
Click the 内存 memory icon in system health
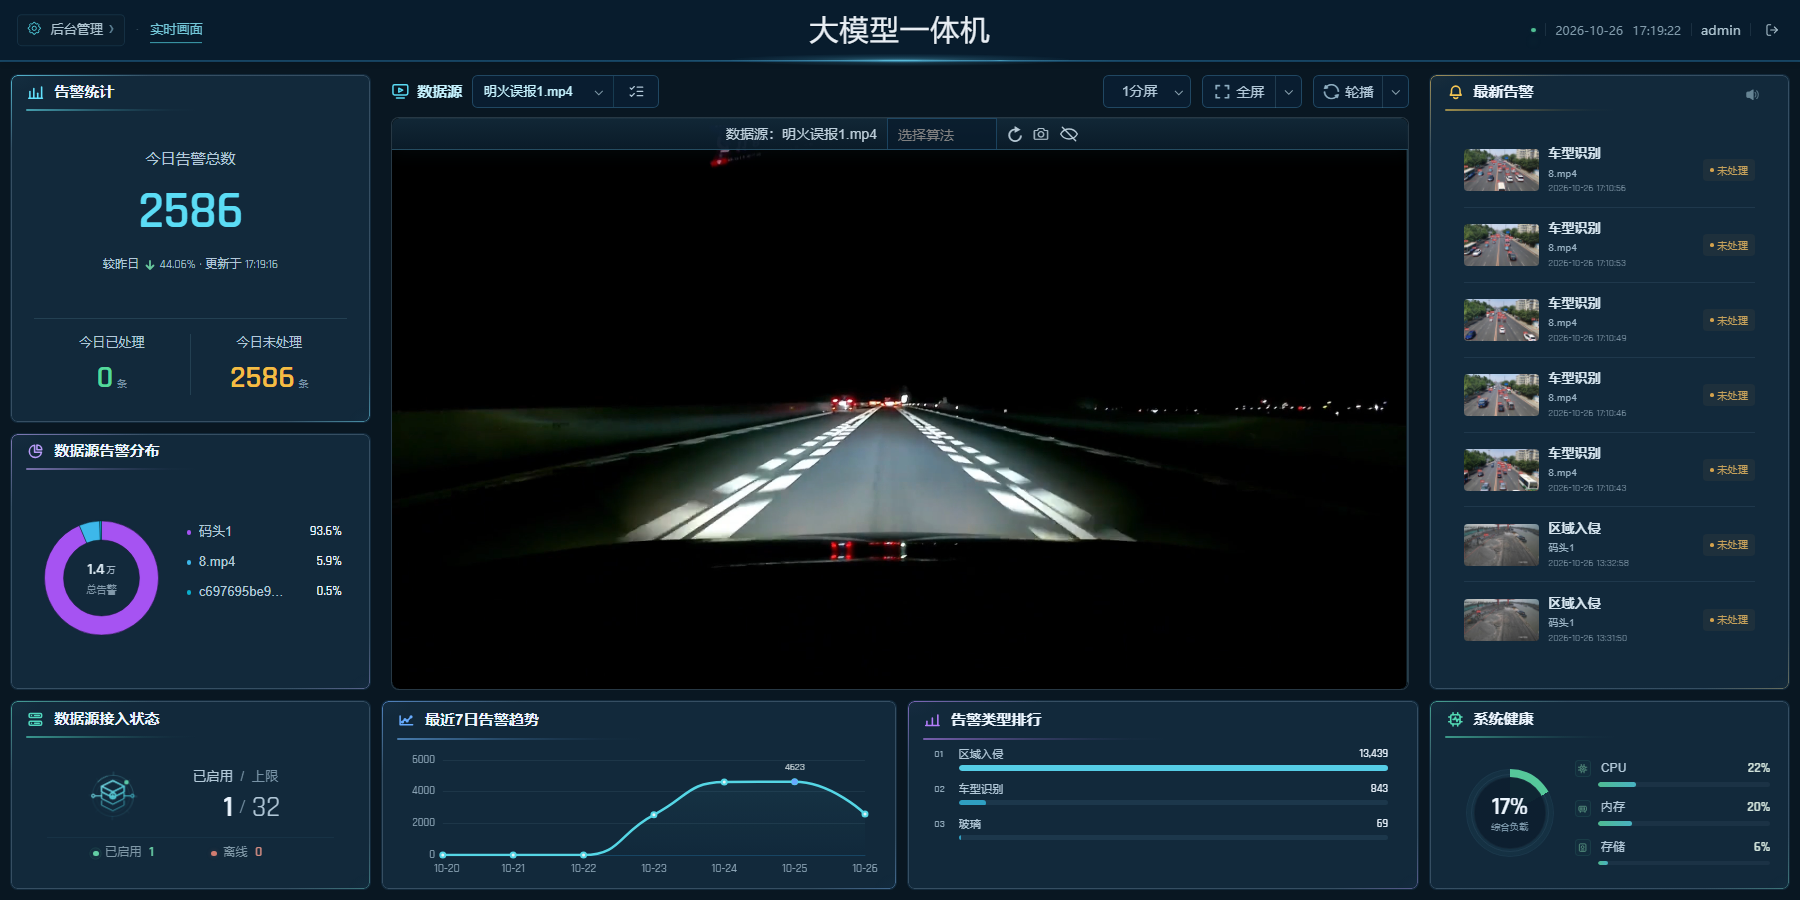pos(1582,808)
